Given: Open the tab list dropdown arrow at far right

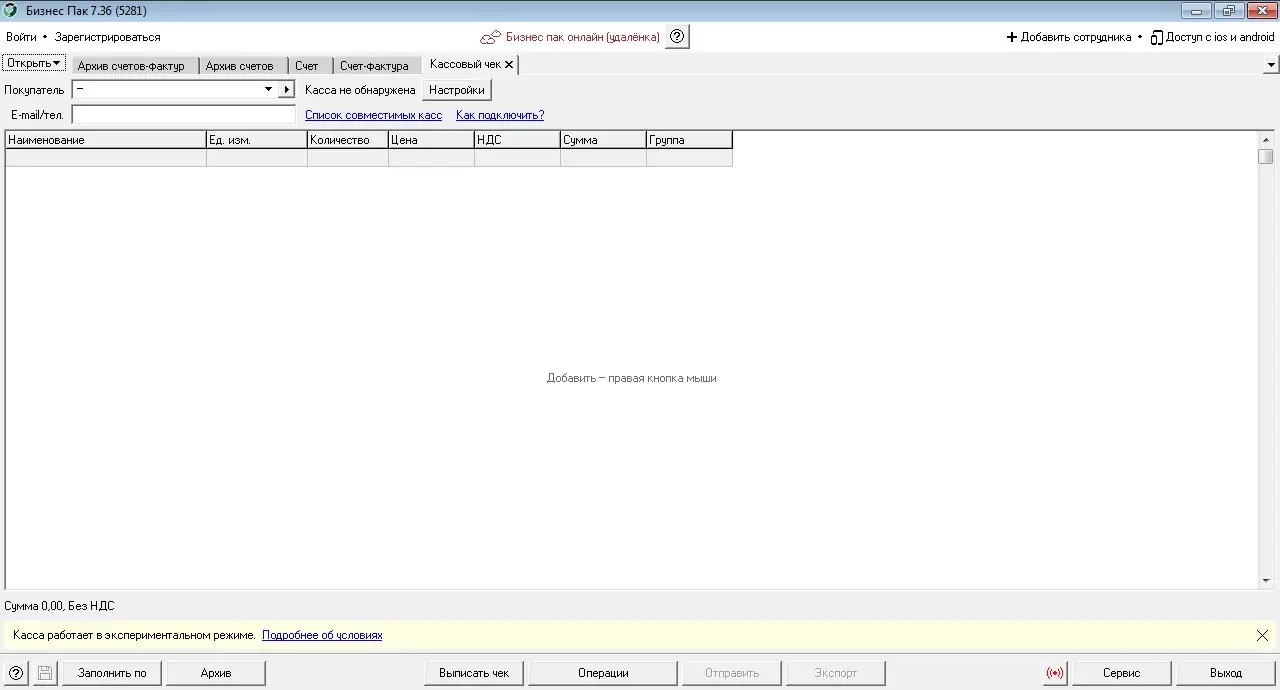Looking at the screenshot, I should [1271, 65].
